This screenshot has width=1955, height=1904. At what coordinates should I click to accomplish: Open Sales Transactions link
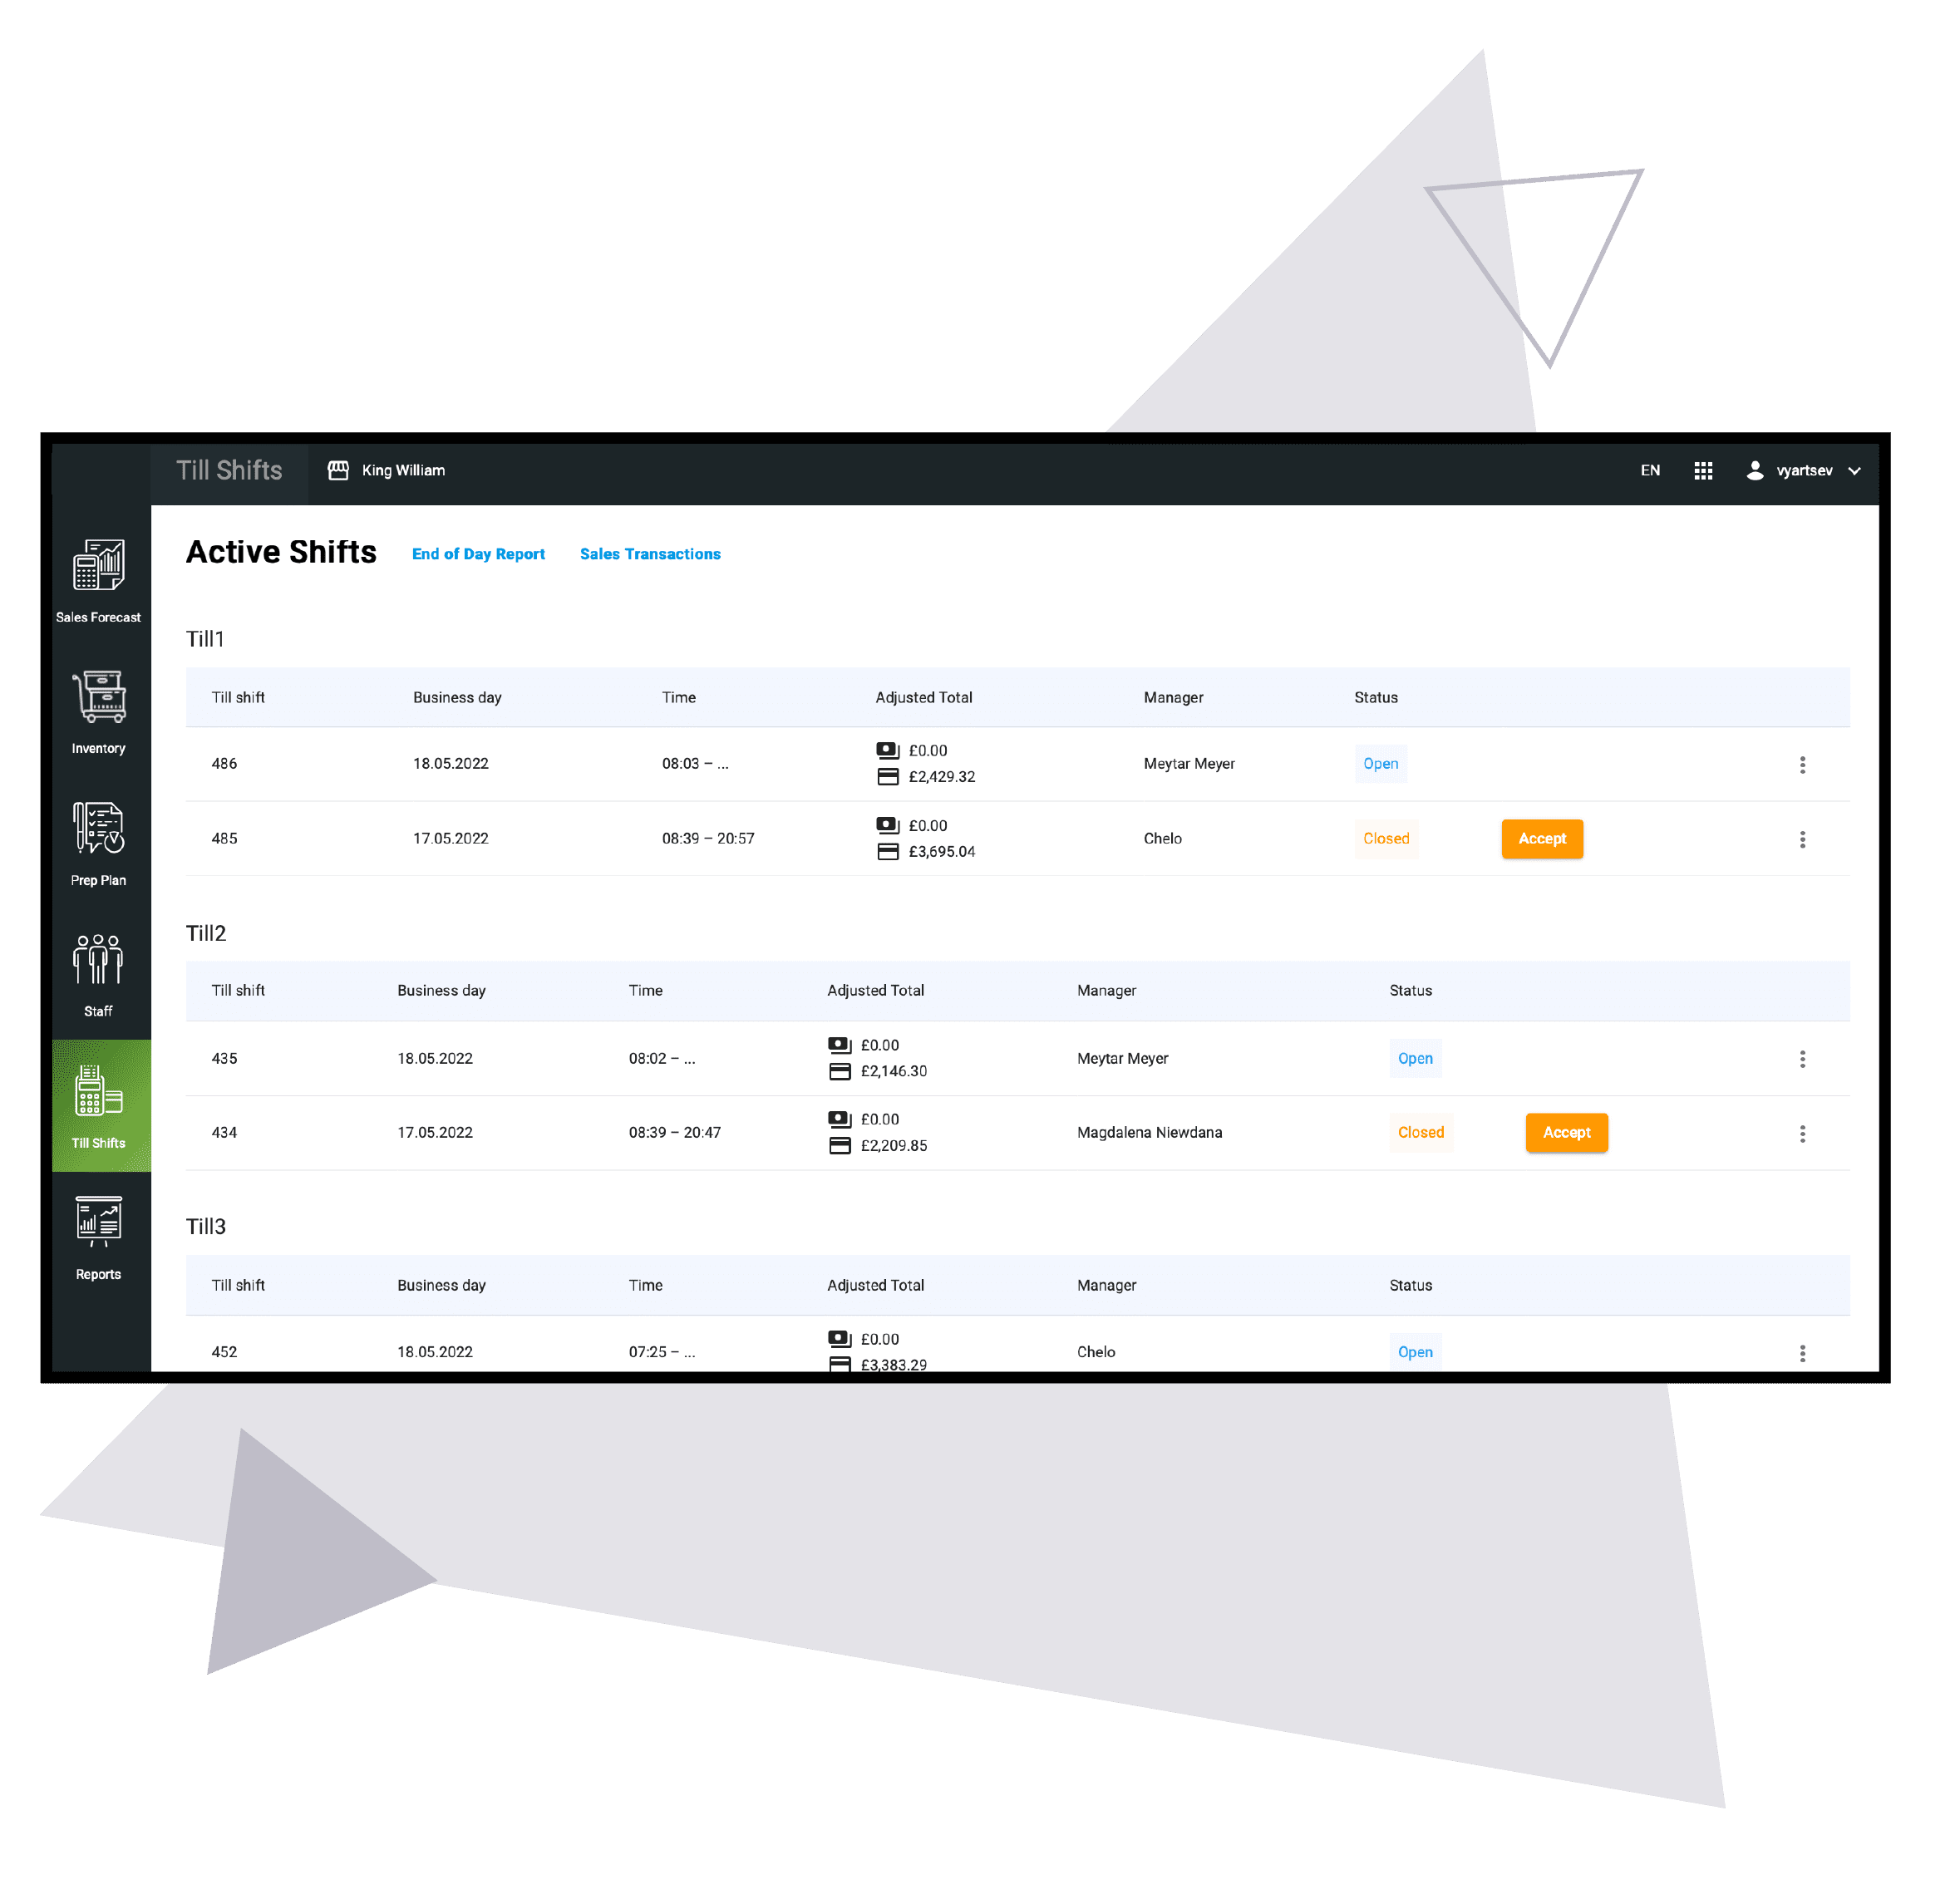click(651, 555)
